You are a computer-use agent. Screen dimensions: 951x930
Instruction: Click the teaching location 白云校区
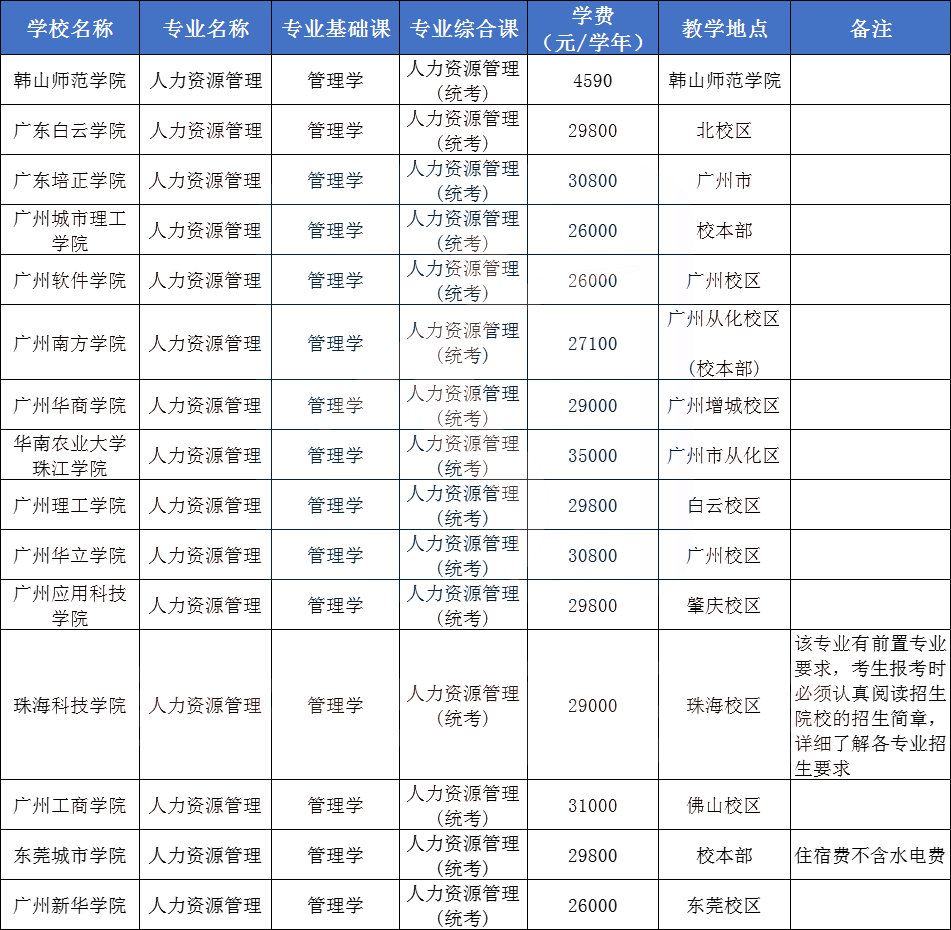pyautogui.click(x=724, y=505)
